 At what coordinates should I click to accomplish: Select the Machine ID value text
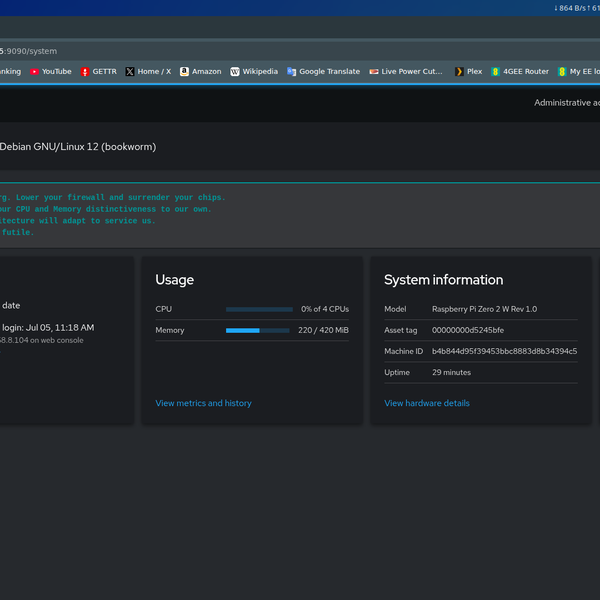[504, 351]
